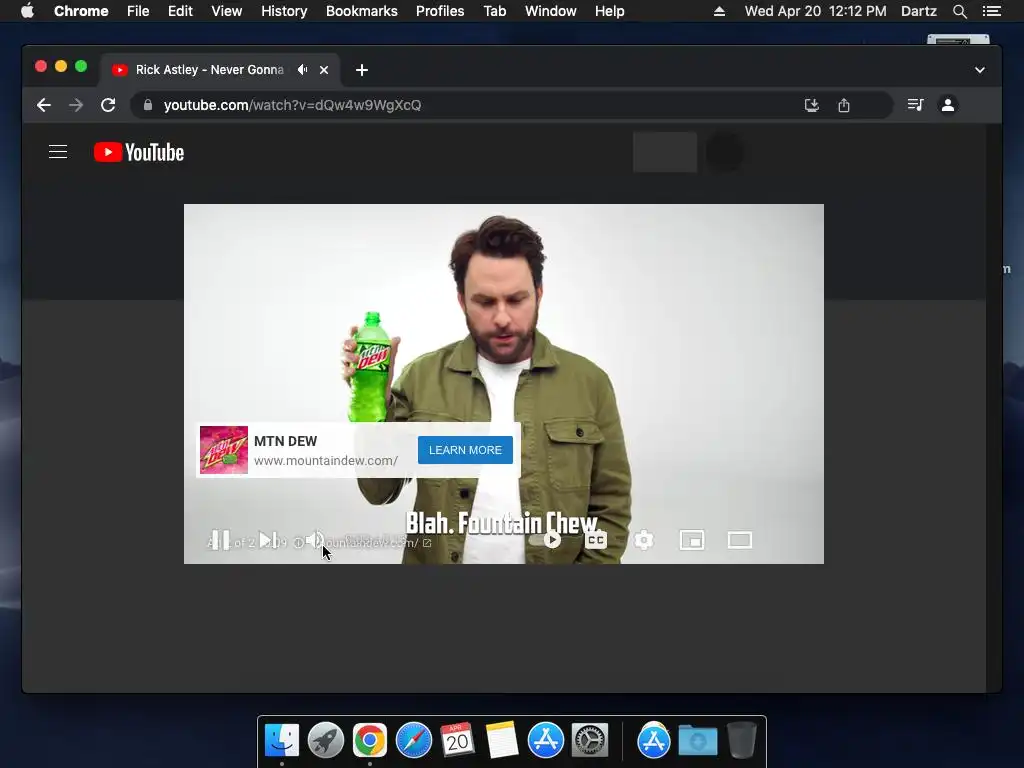Screen dimensions: 1024x768
Task: Open the History menu
Action: tap(284, 11)
